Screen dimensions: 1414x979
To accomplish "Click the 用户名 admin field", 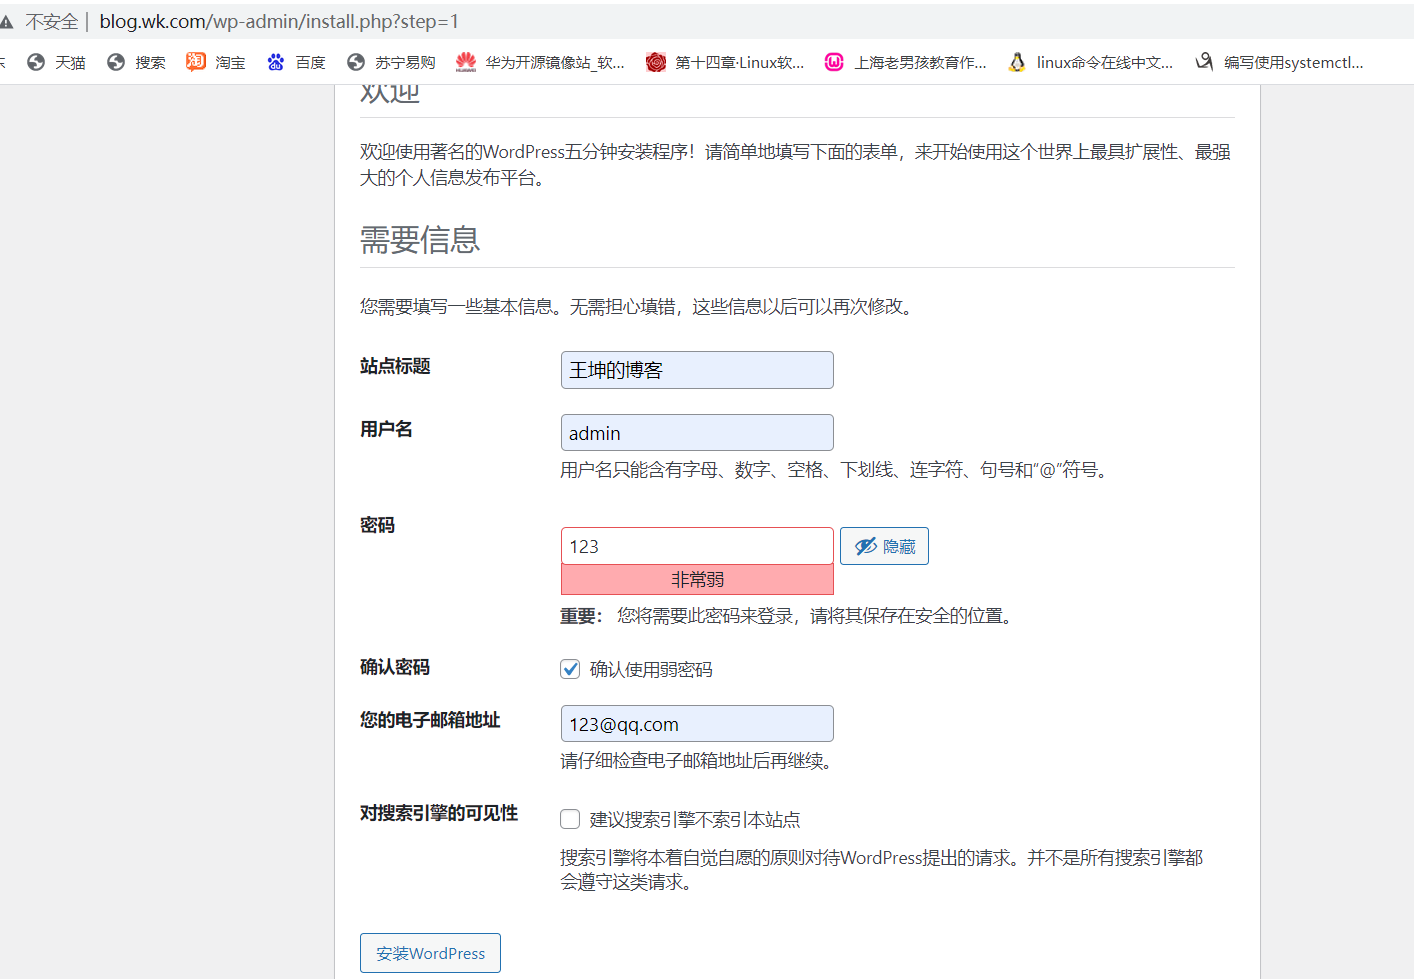I will pyautogui.click(x=697, y=433).
